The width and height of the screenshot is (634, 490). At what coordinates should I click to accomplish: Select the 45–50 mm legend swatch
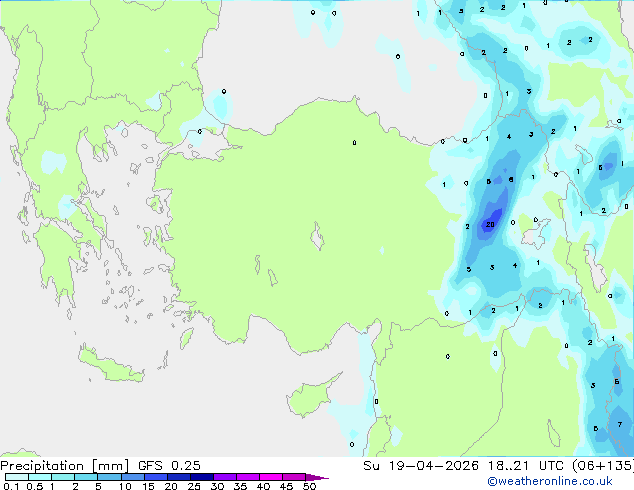pos(294,477)
